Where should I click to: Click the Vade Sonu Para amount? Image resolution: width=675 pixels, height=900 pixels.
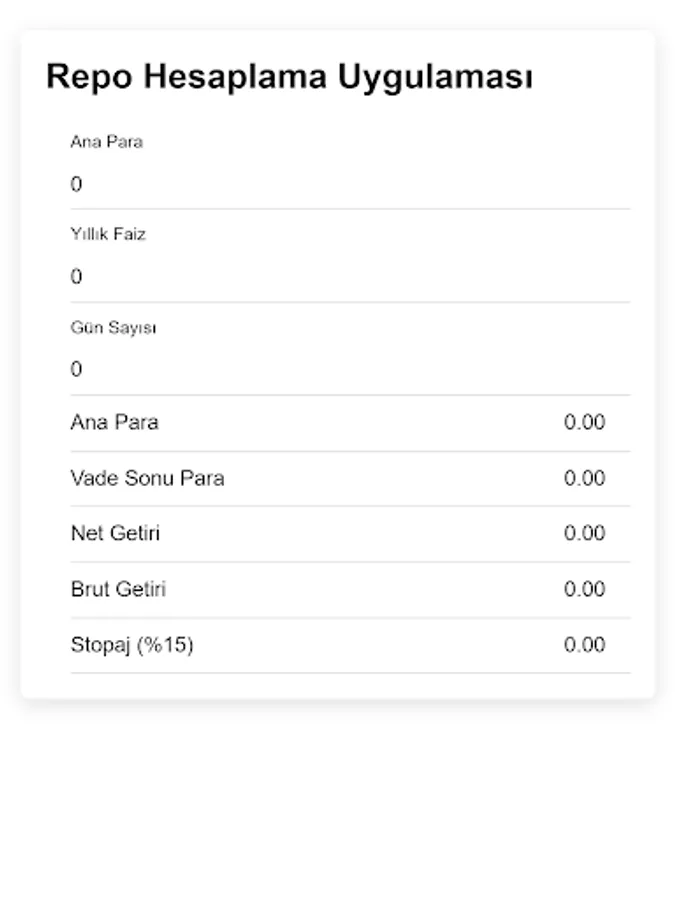pyautogui.click(x=584, y=478)
